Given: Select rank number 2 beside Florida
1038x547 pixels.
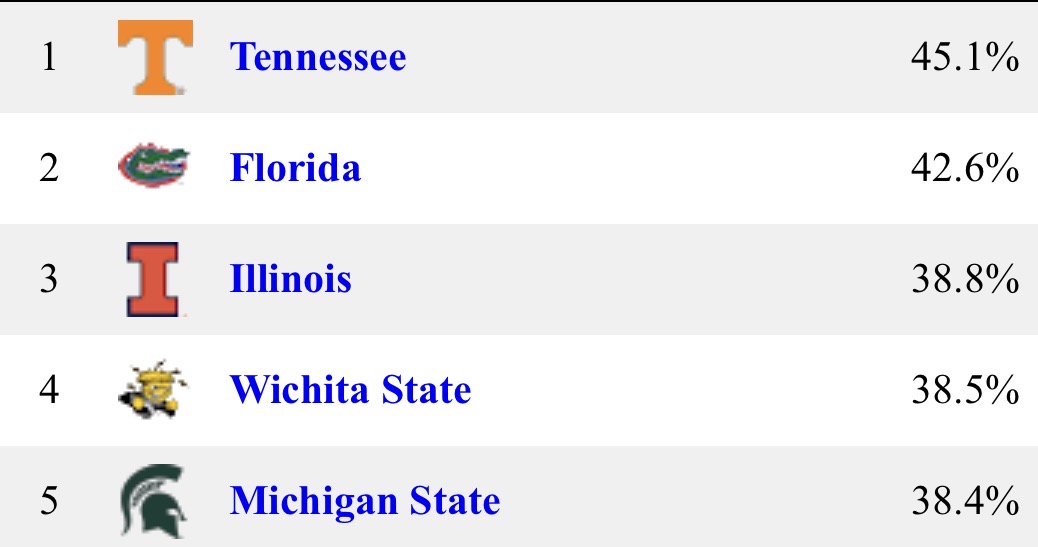Looking at the screenshot, I should 49,169.
